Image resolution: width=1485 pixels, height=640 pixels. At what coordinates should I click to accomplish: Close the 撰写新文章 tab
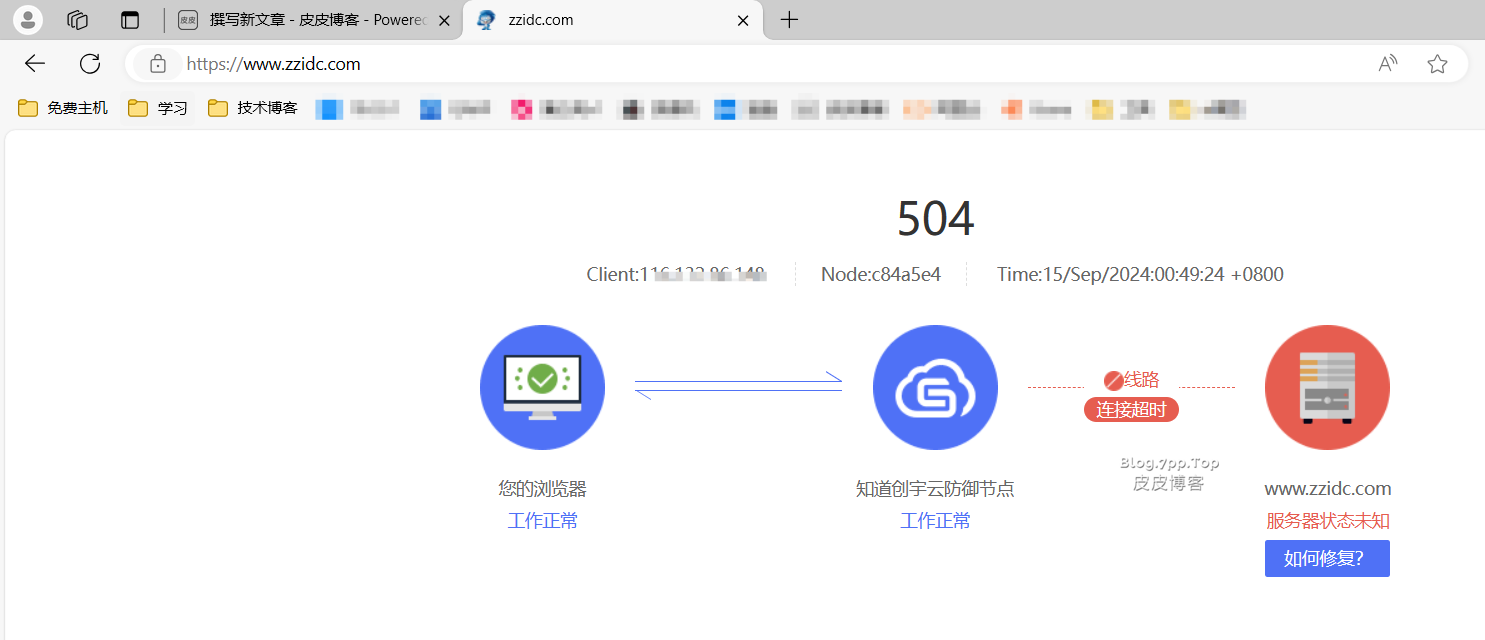point(444,20)
